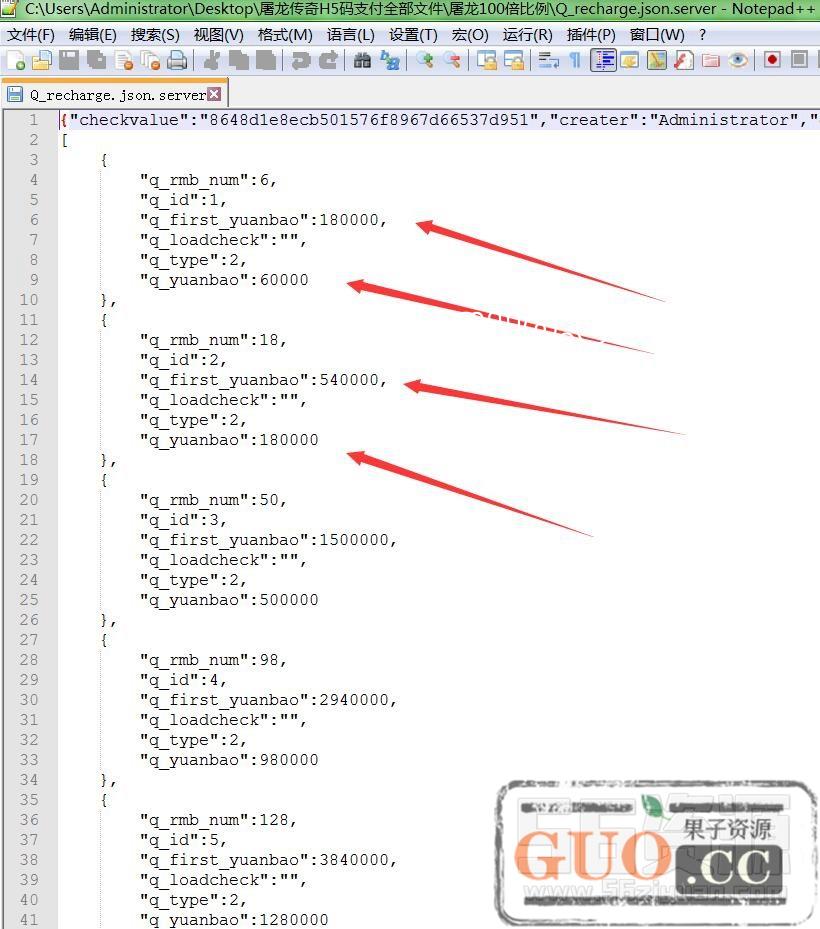
Task: Close the Q_recharge.json.server tab
Action: pos(214,95)
